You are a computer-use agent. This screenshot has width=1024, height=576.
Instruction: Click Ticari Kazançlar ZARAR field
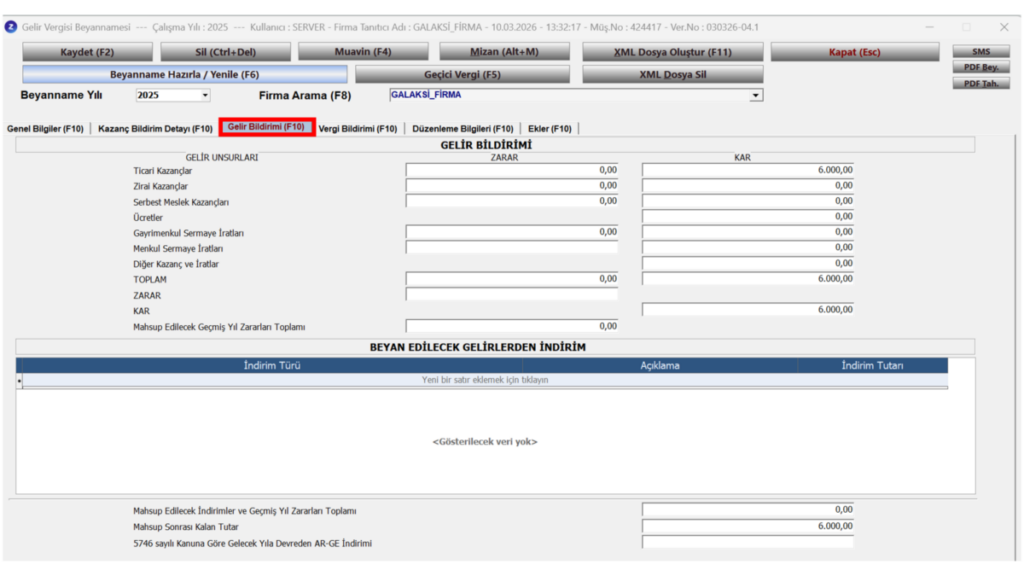click(511, 170)
